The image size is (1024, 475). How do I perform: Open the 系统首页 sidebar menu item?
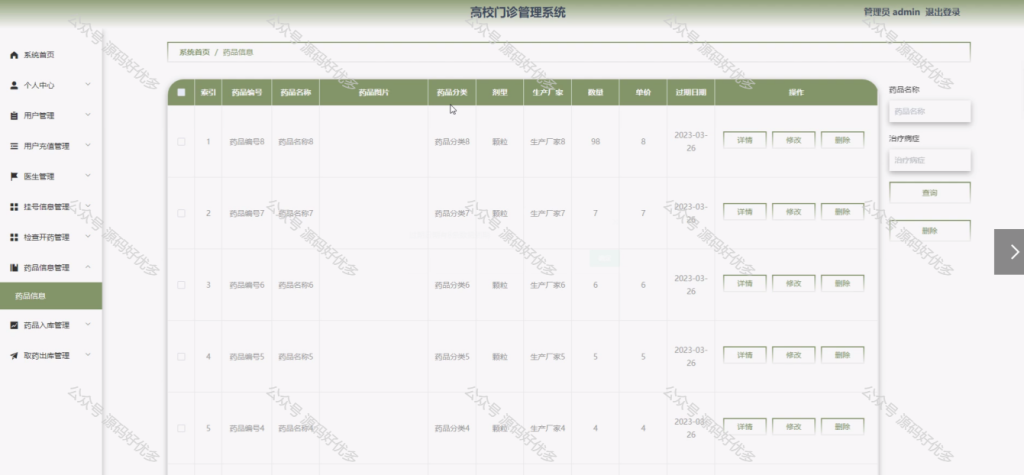click(51, 55)
